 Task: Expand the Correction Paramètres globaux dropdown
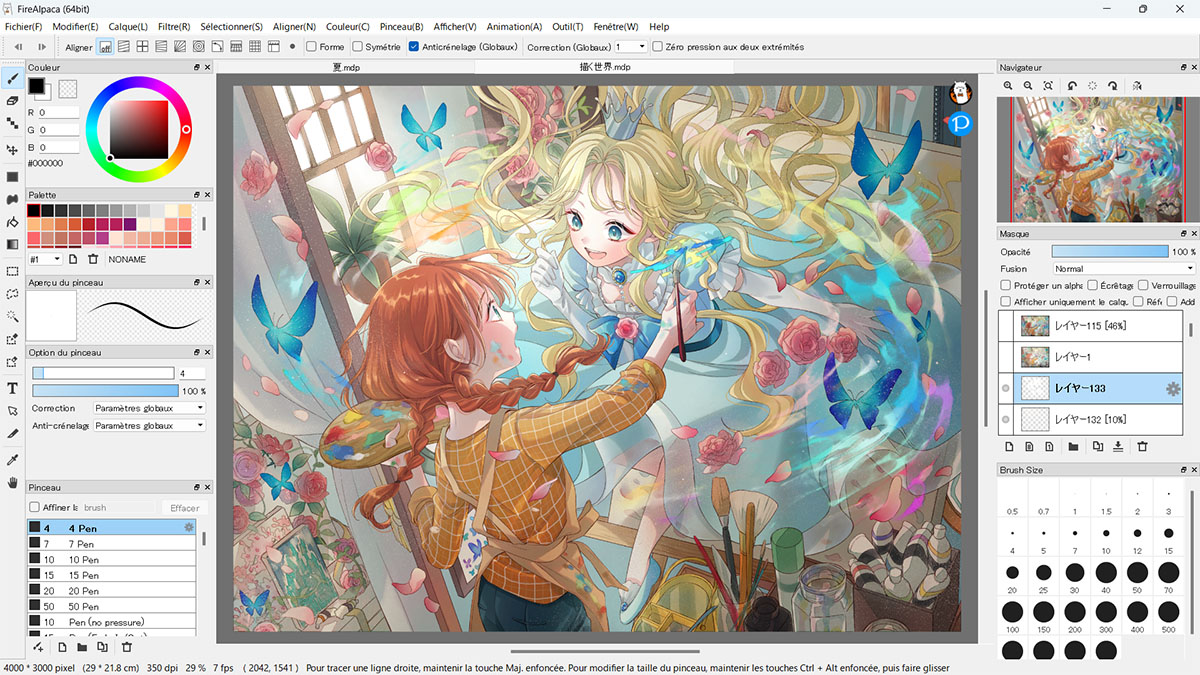pos(149,408)
